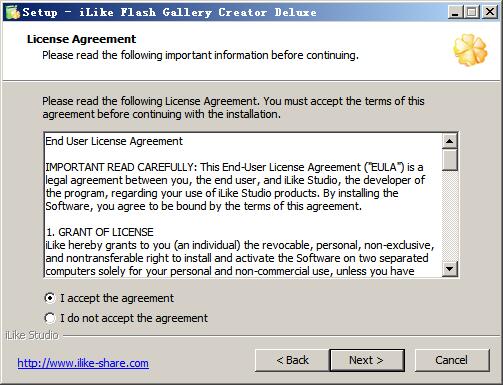Open the ilike-share.com website link
This screenshot has height=385, width=503.
click(83, 363)
